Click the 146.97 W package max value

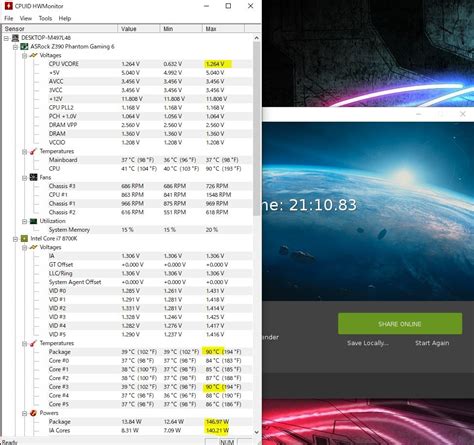pyautogui.click(x=217, y=422)
